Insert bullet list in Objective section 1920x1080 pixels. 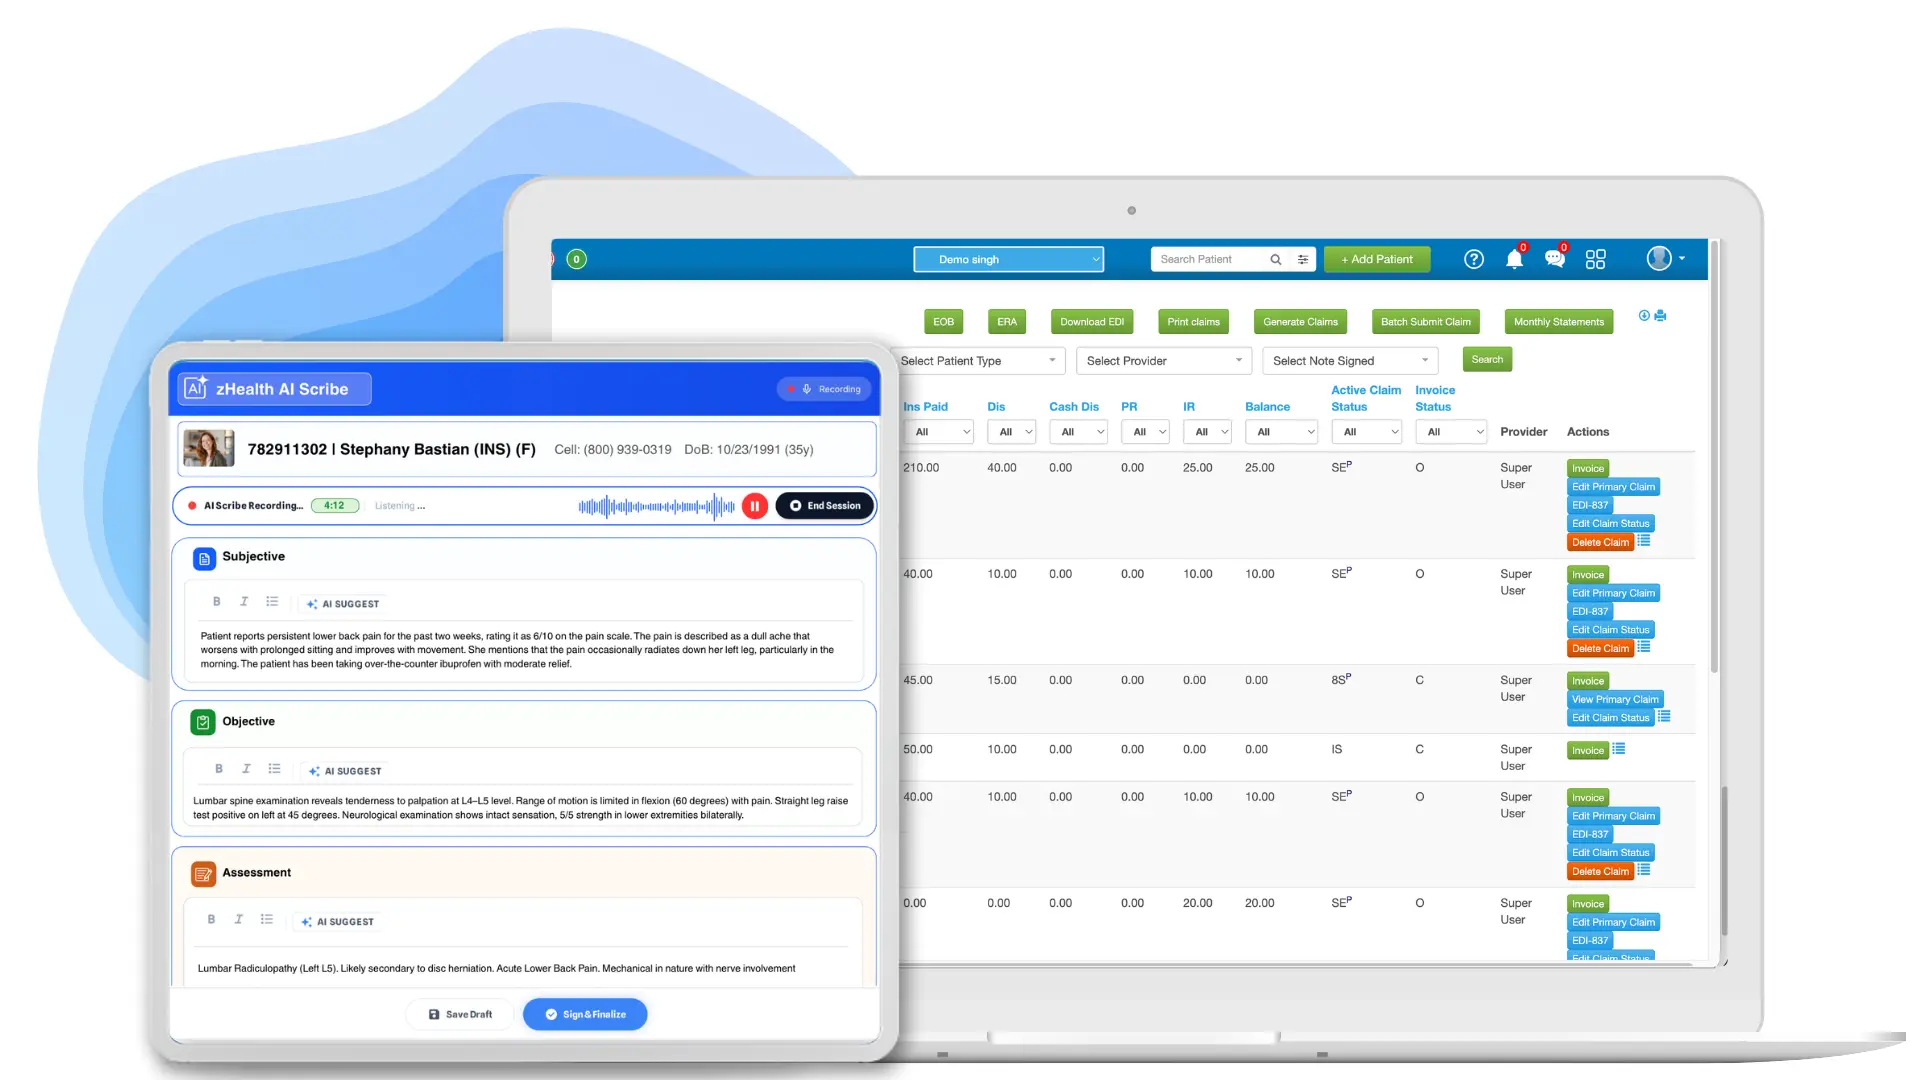coord(274,769)
